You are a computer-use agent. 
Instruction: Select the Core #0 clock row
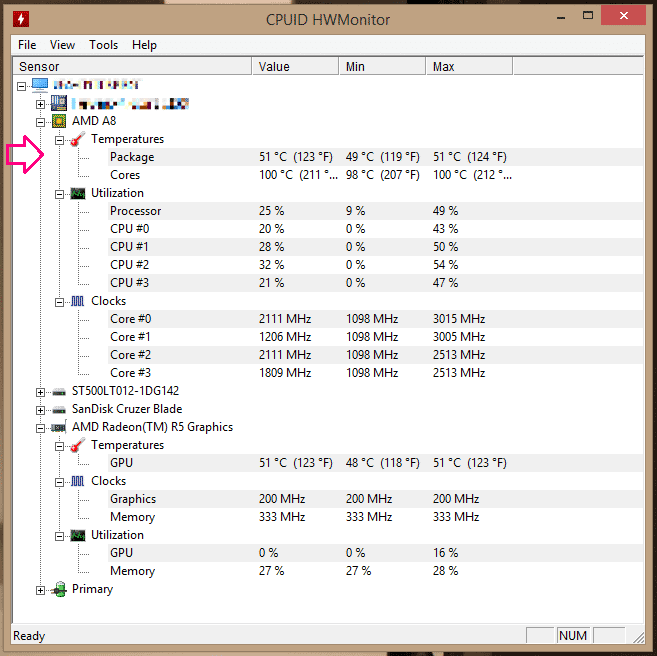point(130,319)
